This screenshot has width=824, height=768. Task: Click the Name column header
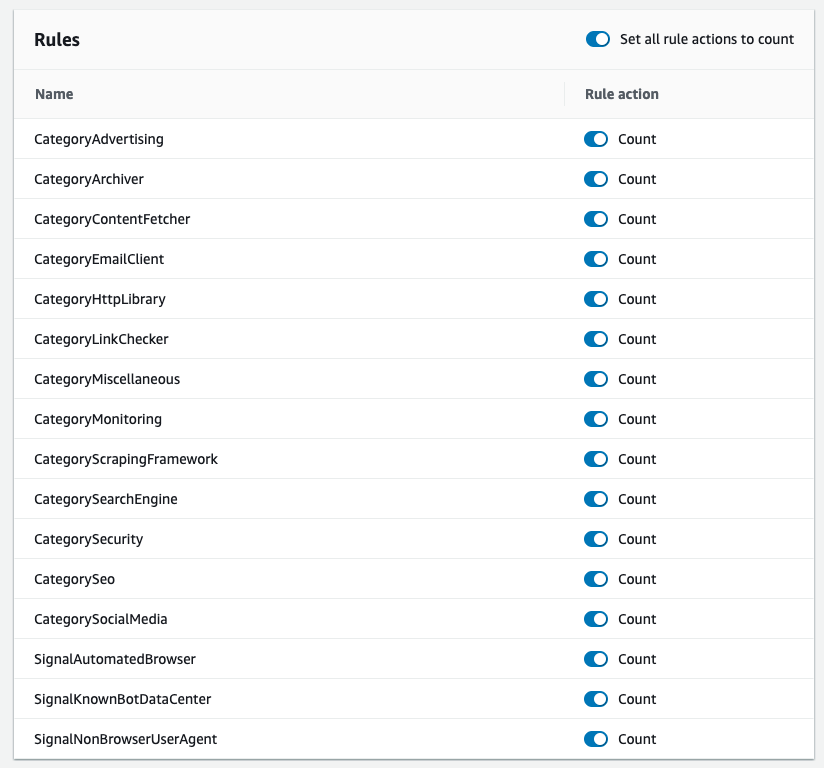(x=54, y=94)
